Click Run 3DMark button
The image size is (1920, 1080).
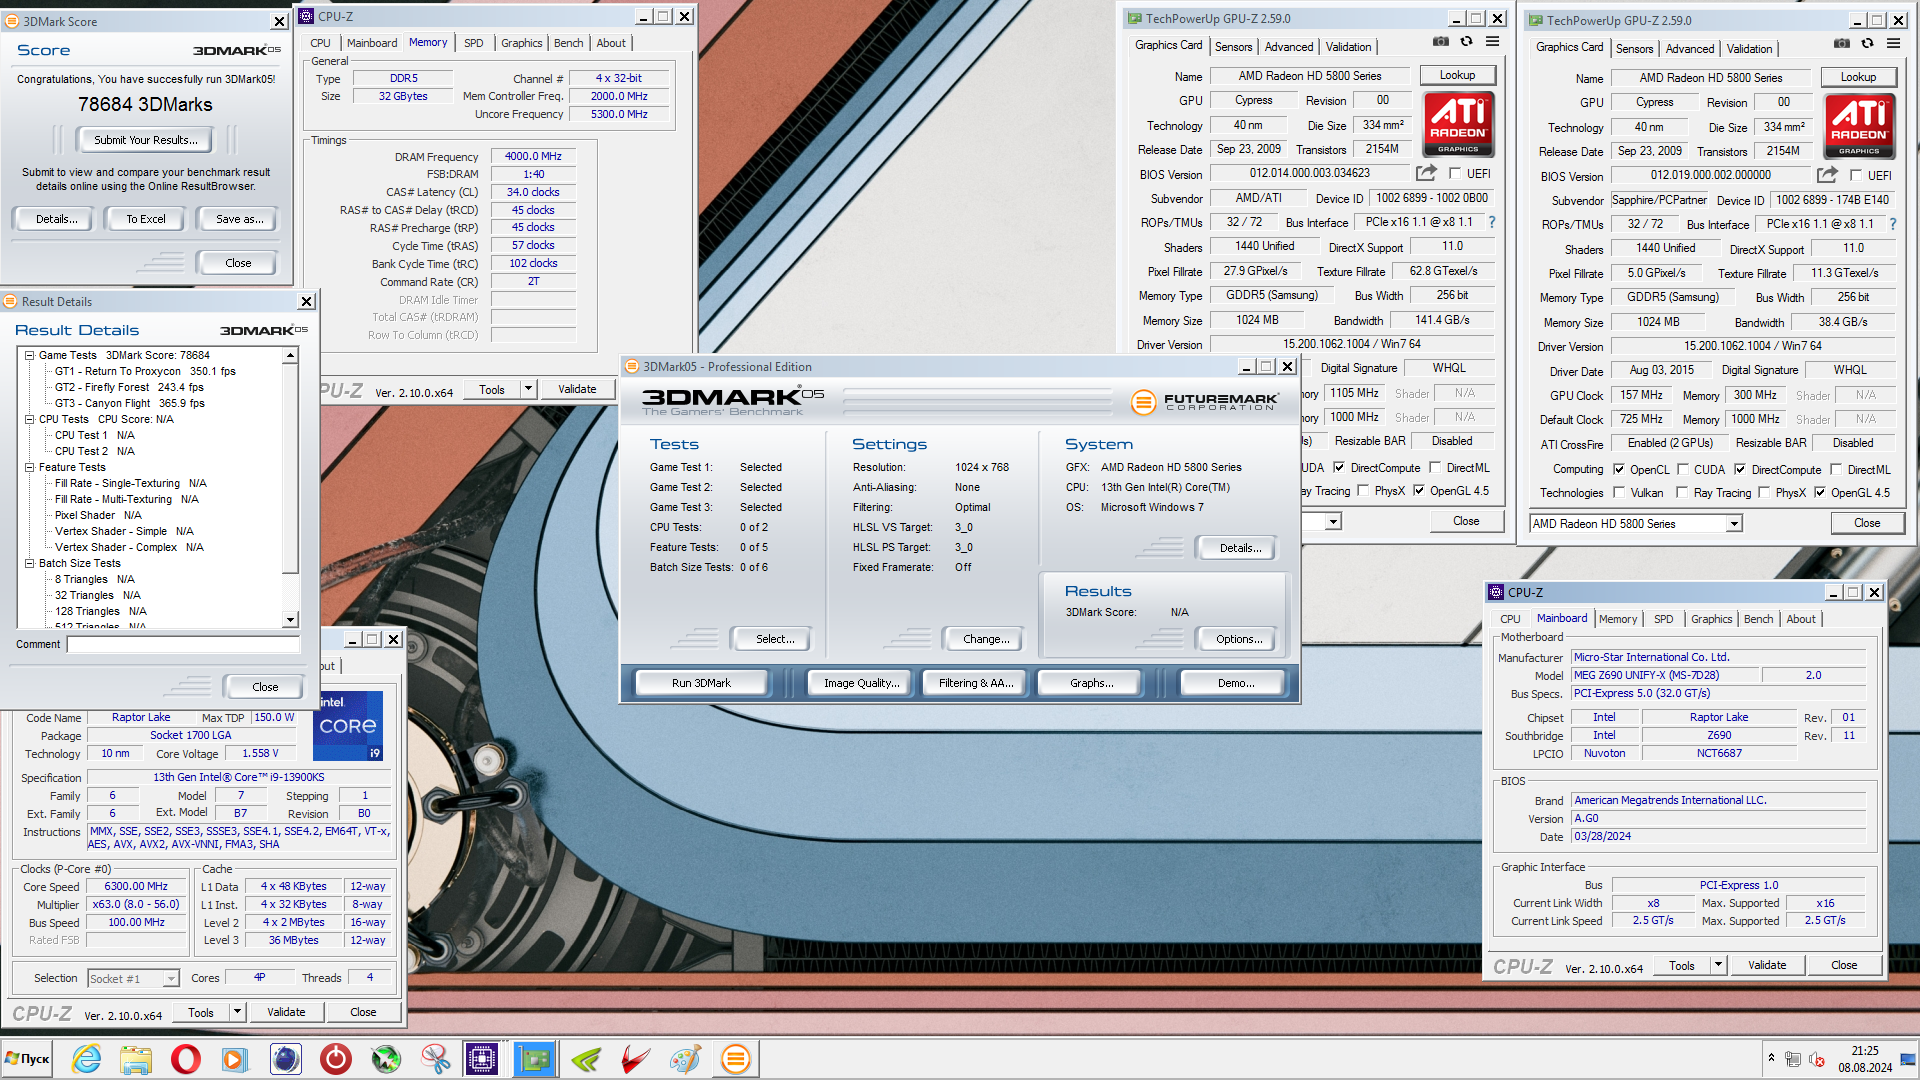[701, 683]
